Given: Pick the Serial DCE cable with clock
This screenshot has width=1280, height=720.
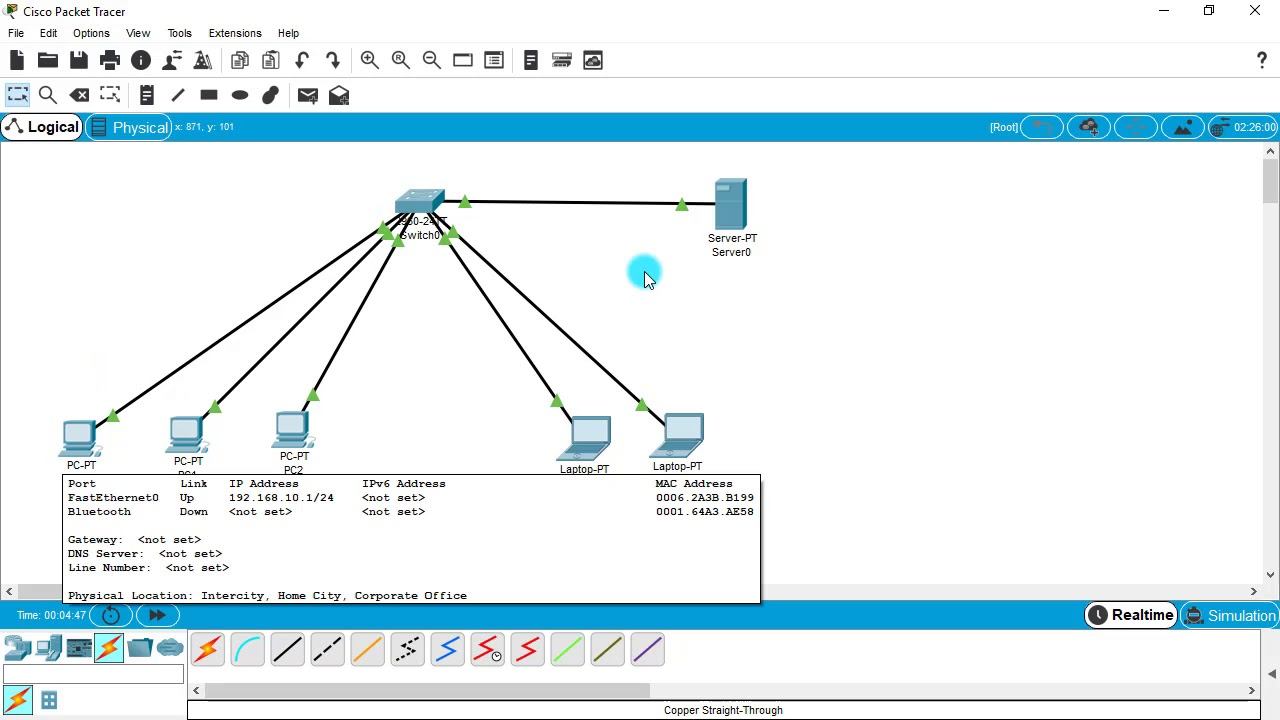Looking at the screenshot, I should pyautogui.click(x=487, y=650).
